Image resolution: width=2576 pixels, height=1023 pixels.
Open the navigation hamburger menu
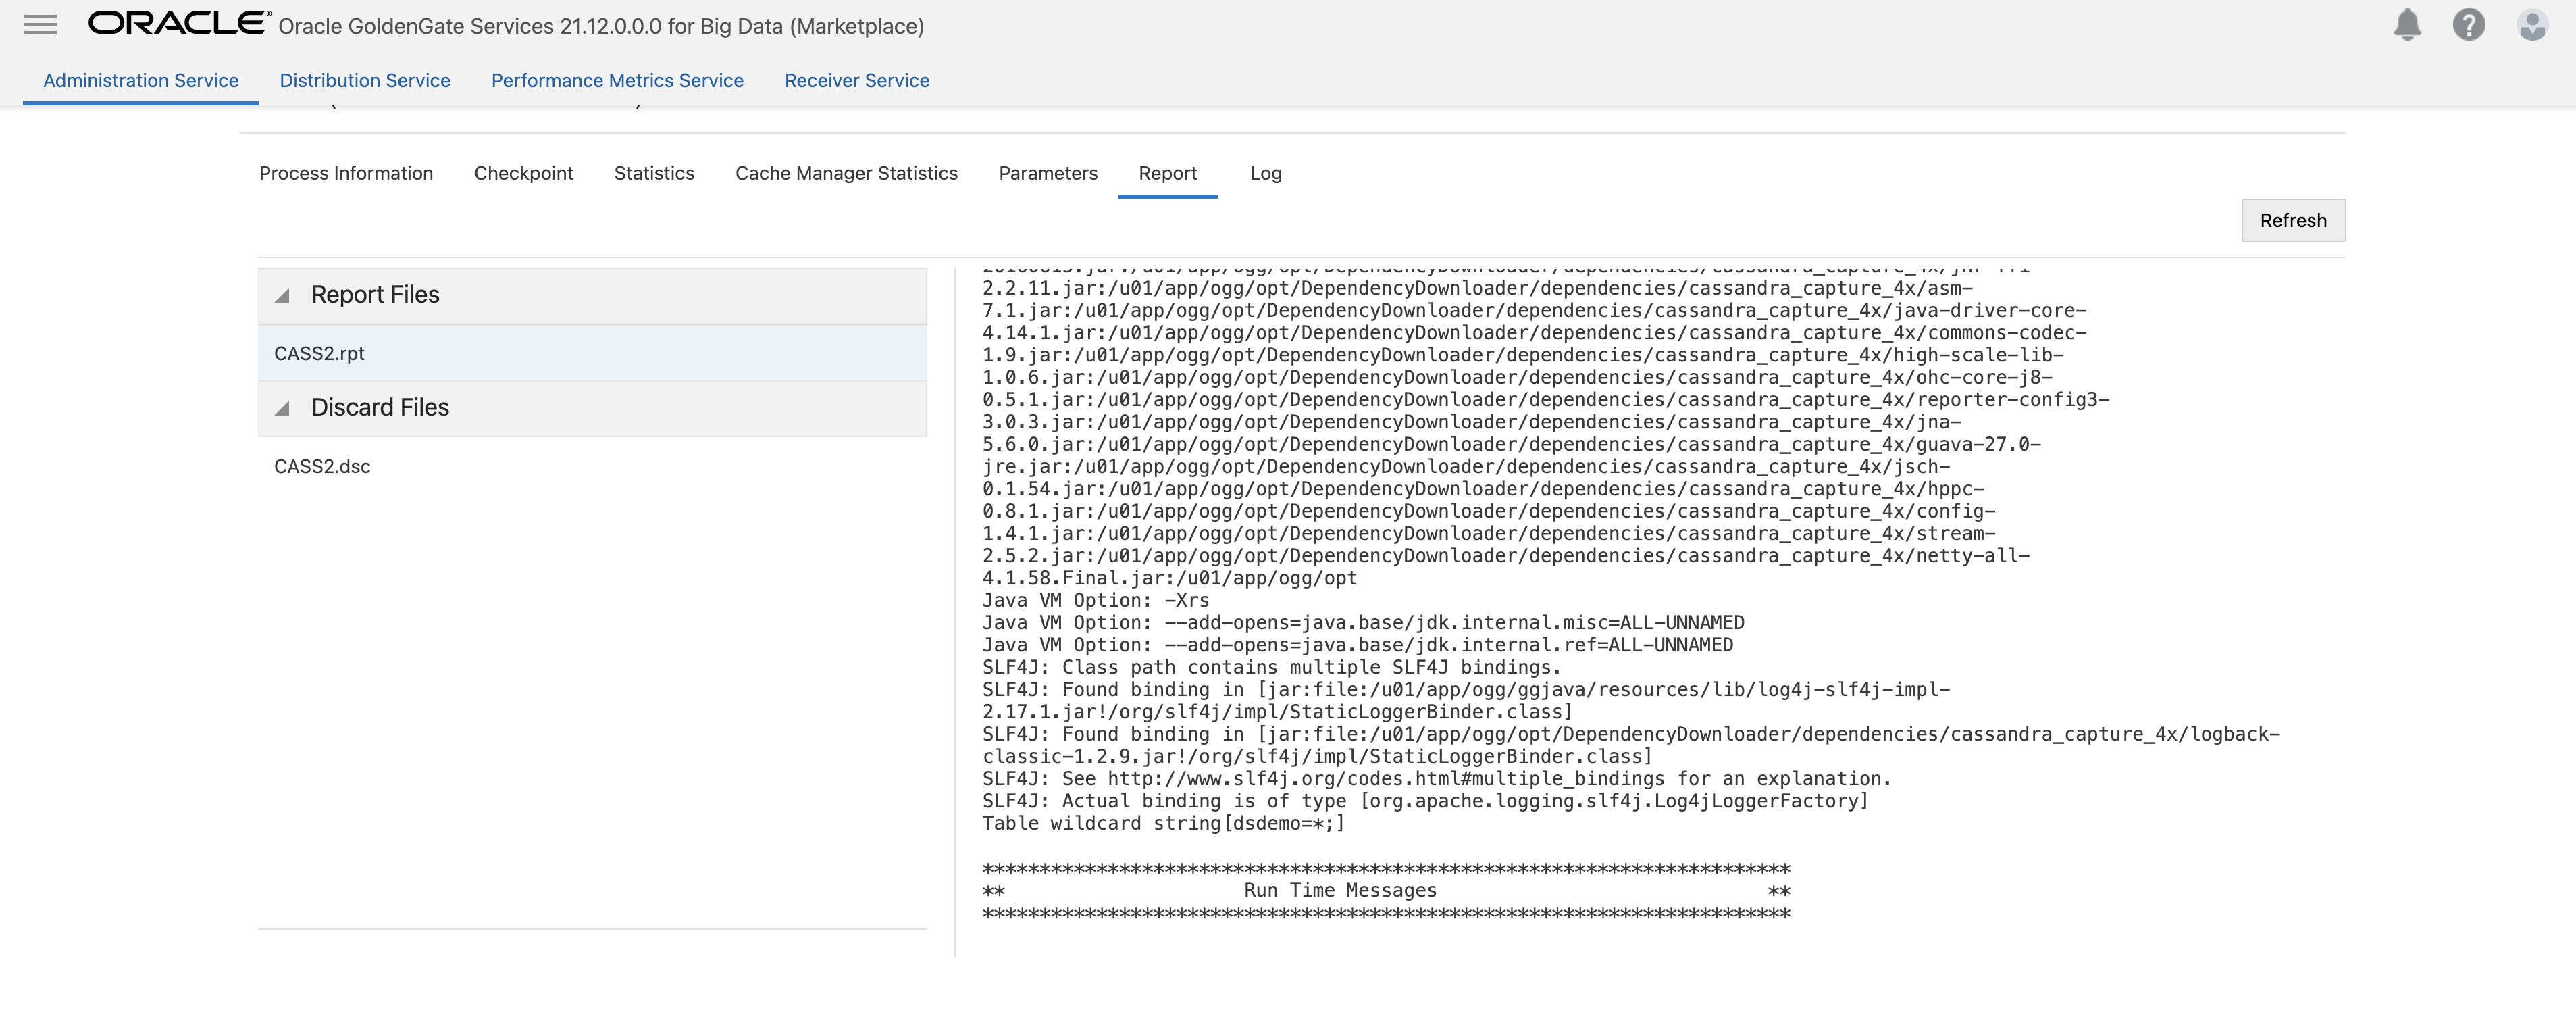click(x=40, y=25)
